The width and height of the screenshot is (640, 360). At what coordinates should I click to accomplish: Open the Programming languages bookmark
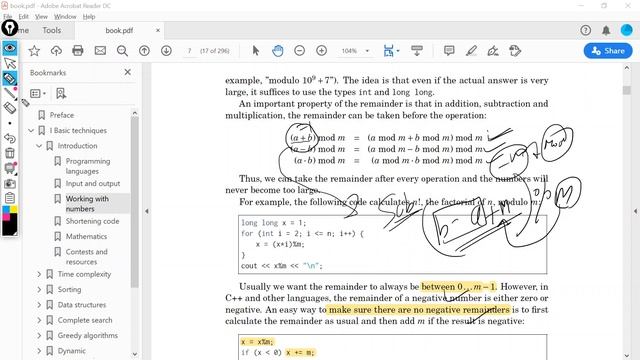88,166
